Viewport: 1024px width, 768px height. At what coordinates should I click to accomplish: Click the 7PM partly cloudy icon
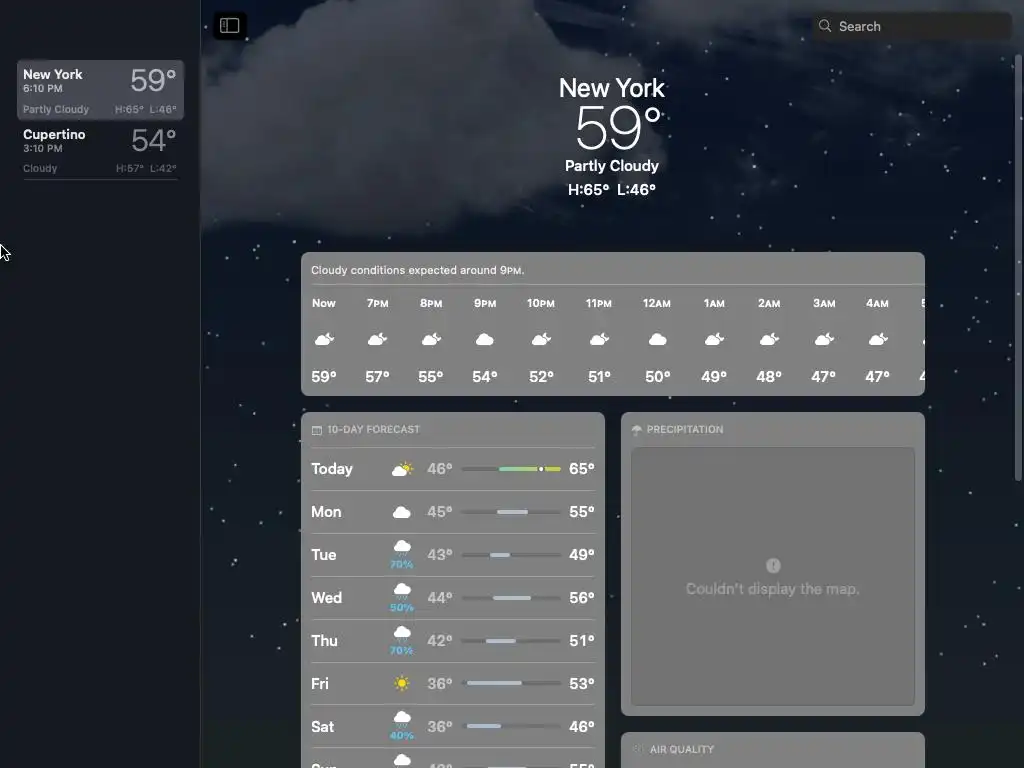[x=377, y=339]
